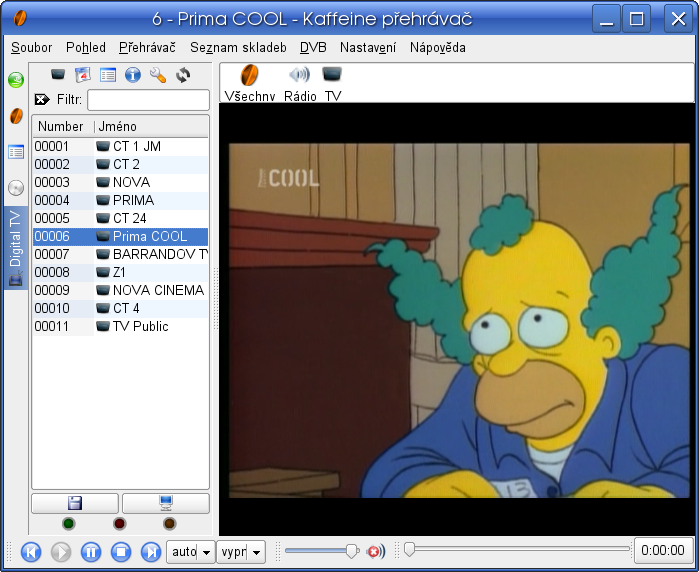699x572 pixels.
Task: Open the program guide list icon
Action: pos(108,74)
